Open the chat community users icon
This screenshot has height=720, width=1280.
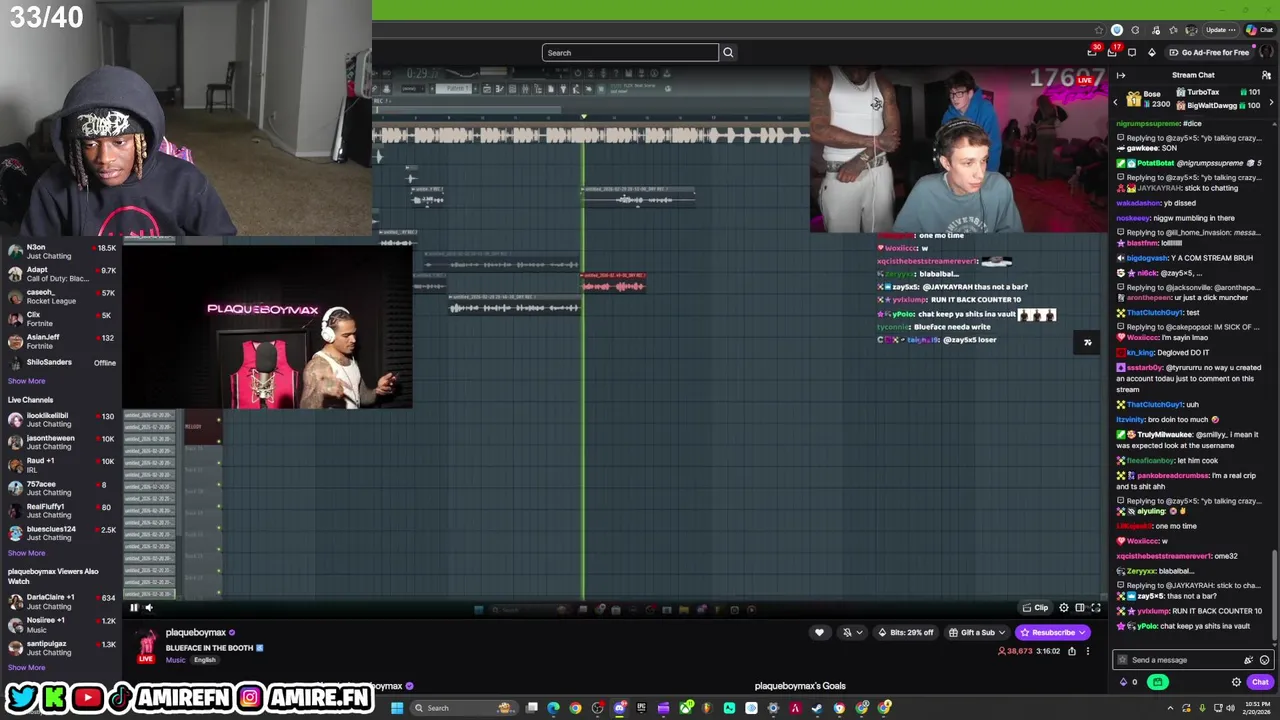click(x=1266, y=75)
